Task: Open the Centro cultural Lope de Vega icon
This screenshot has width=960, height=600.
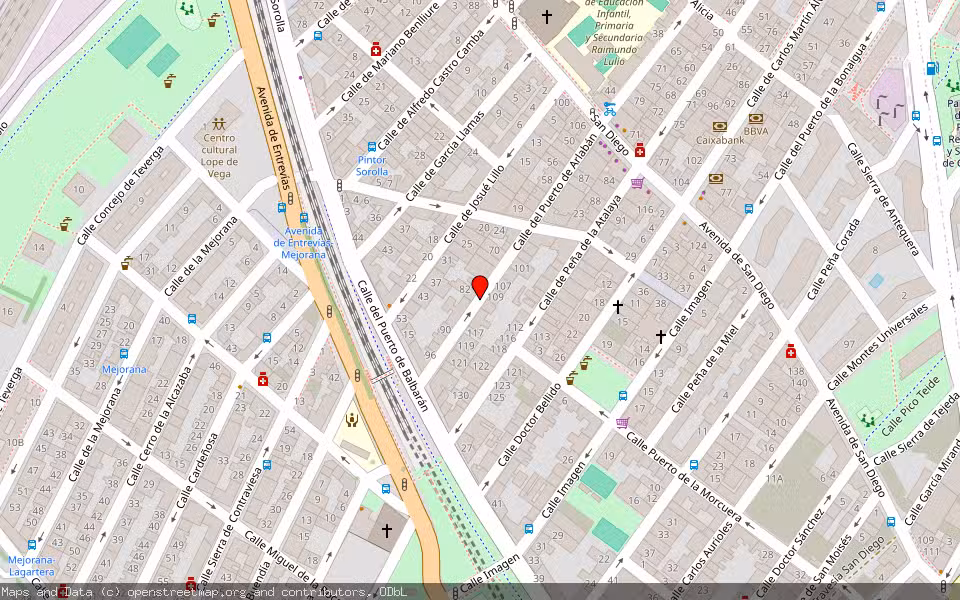Action: point(219,124)
